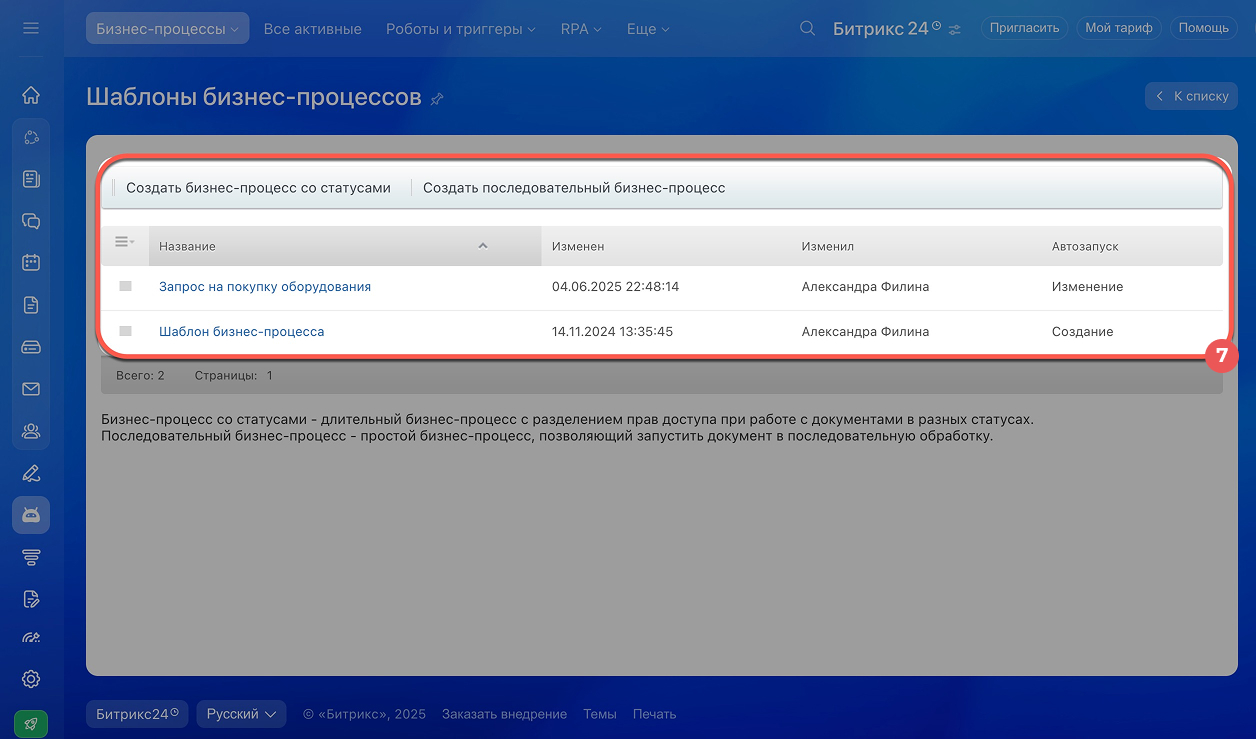Click the Страницы: 1 pager text
This screenshot has width=1256, height=739.
[233, 375]
